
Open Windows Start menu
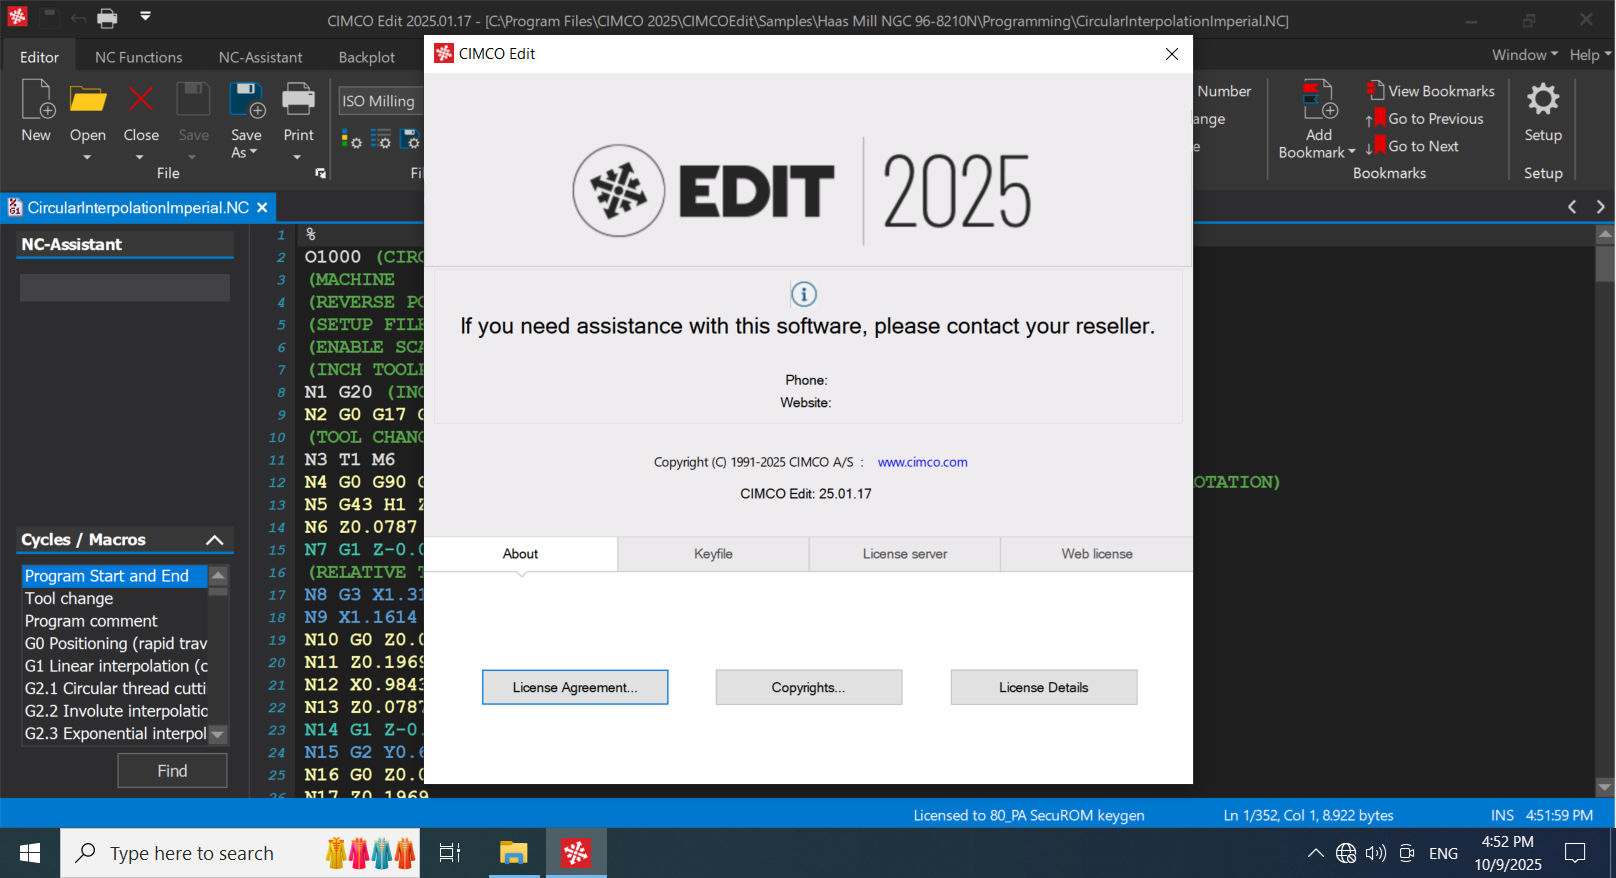[x=30, y=853]
